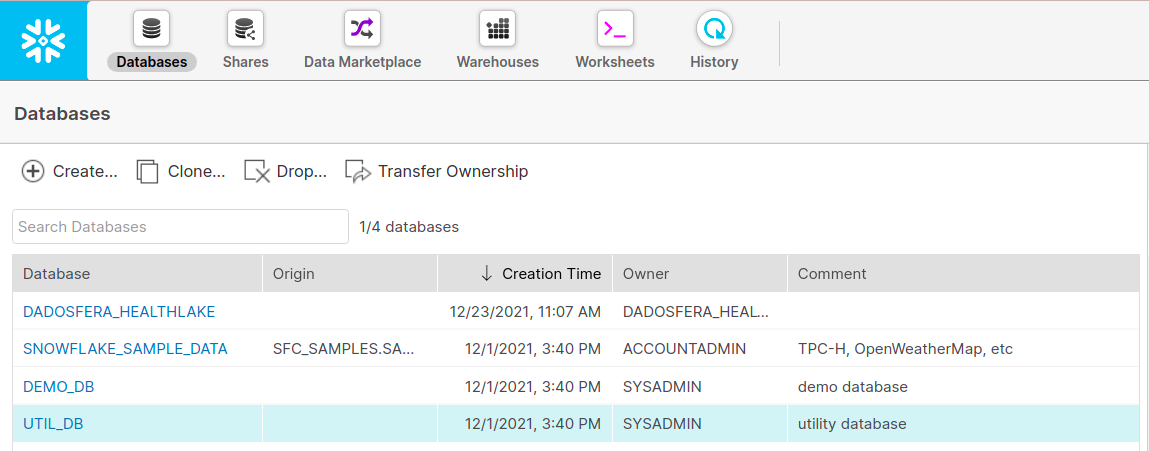Viewport: 1149px width, 451px height.
Task: Click the Clone... button text
Action: [x=196, y=172]
